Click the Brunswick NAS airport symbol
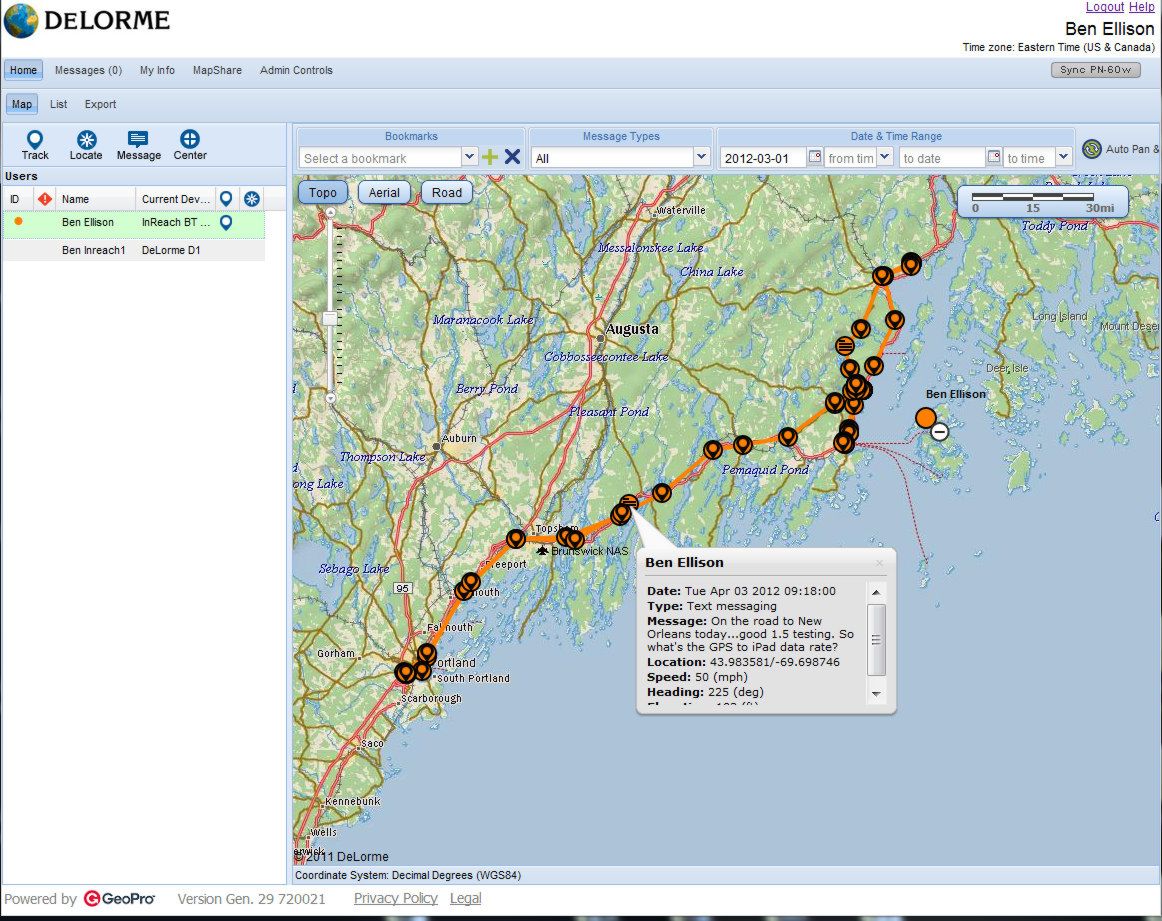Screen dimensions: 1162x921 542,551
